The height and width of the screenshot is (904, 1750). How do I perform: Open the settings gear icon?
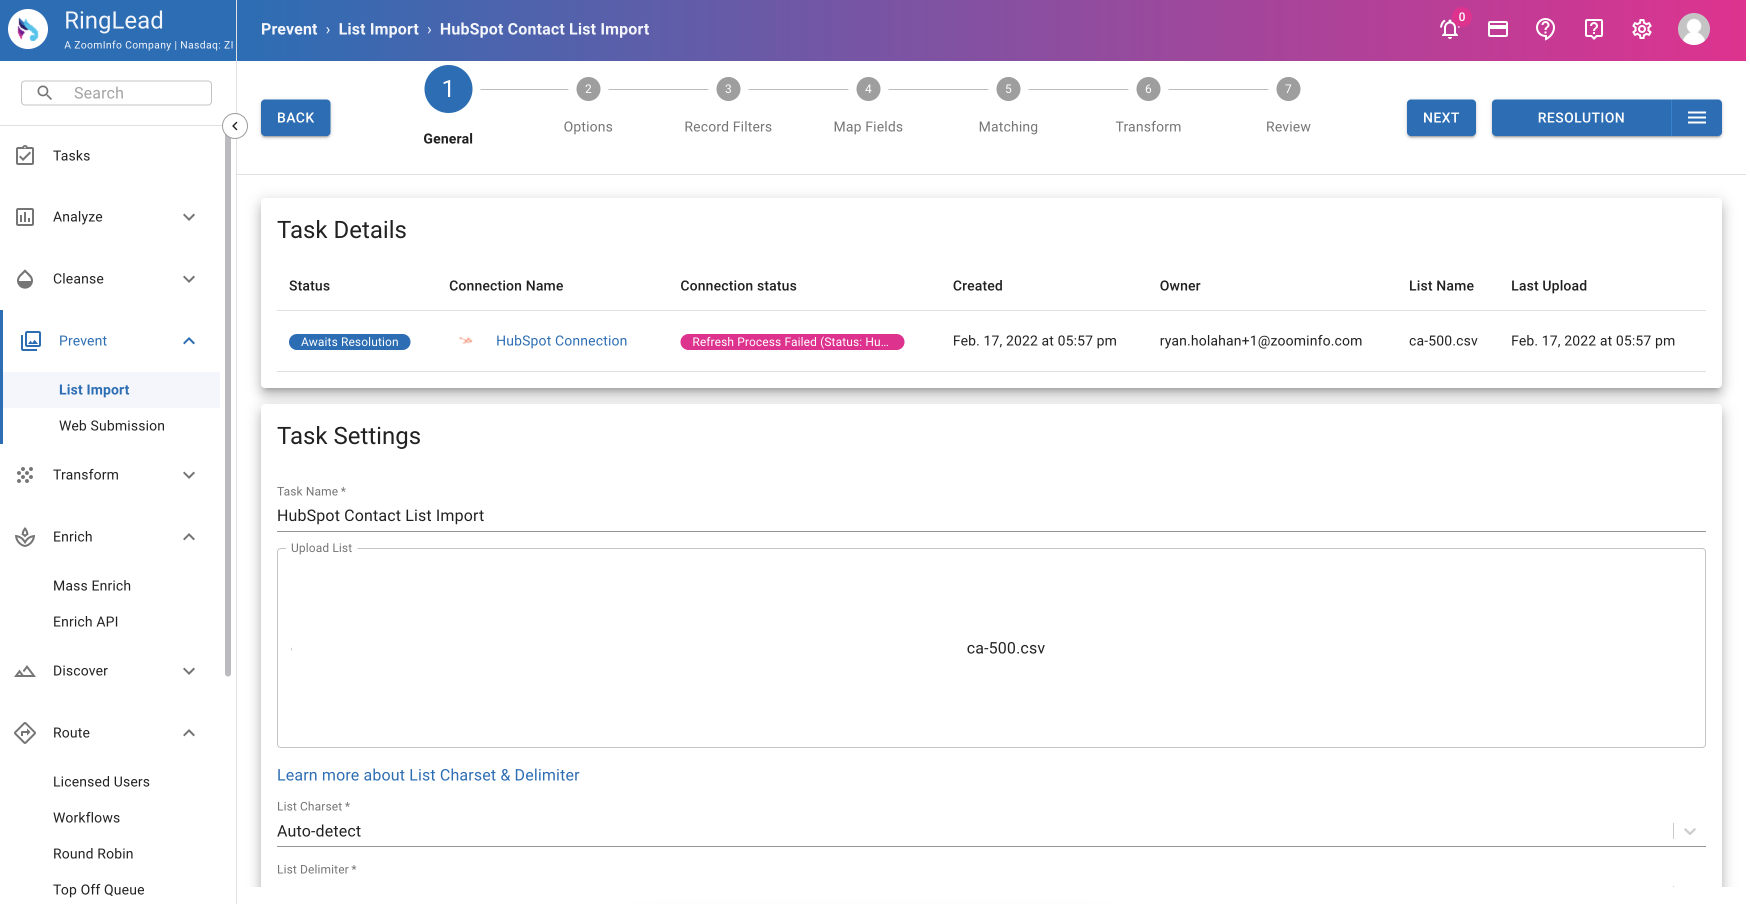click(x=1641, y=30)
